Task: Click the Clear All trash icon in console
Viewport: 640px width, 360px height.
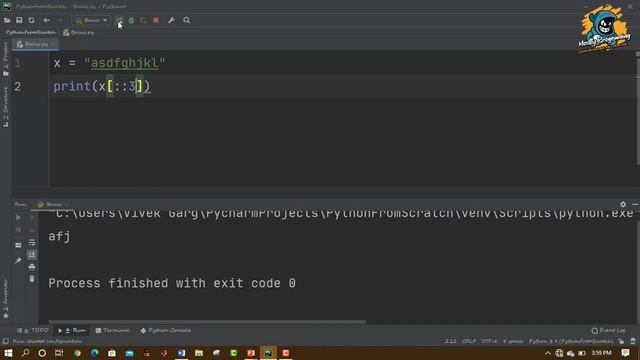Action: pyautogui.click(x=32, y=279)
